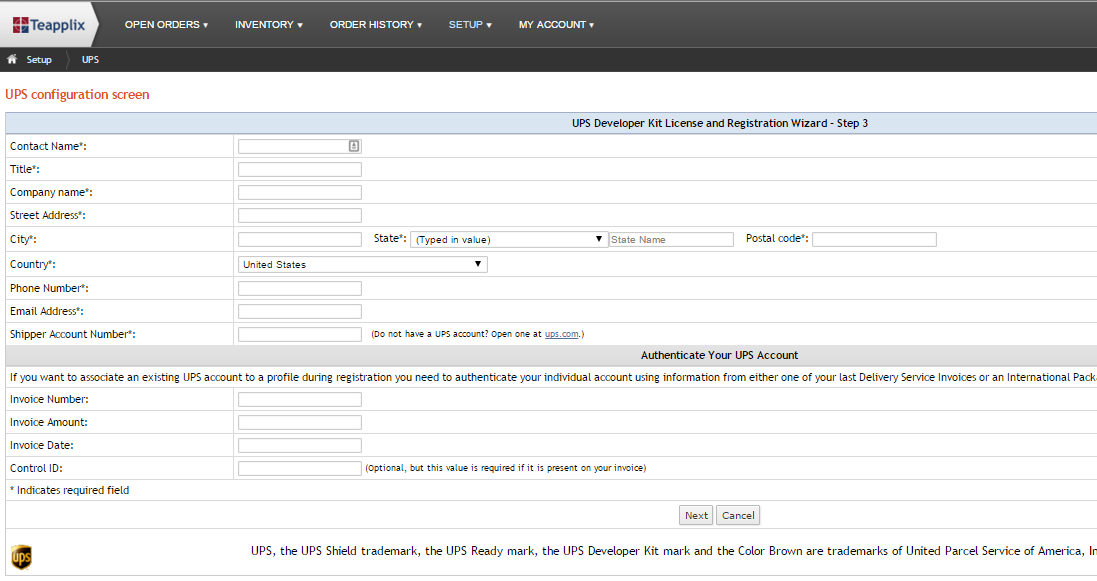Click the 'Authenticate Your UPS Account' header
The height and width of the screenshot is (581, 1097).
[719, 356]
